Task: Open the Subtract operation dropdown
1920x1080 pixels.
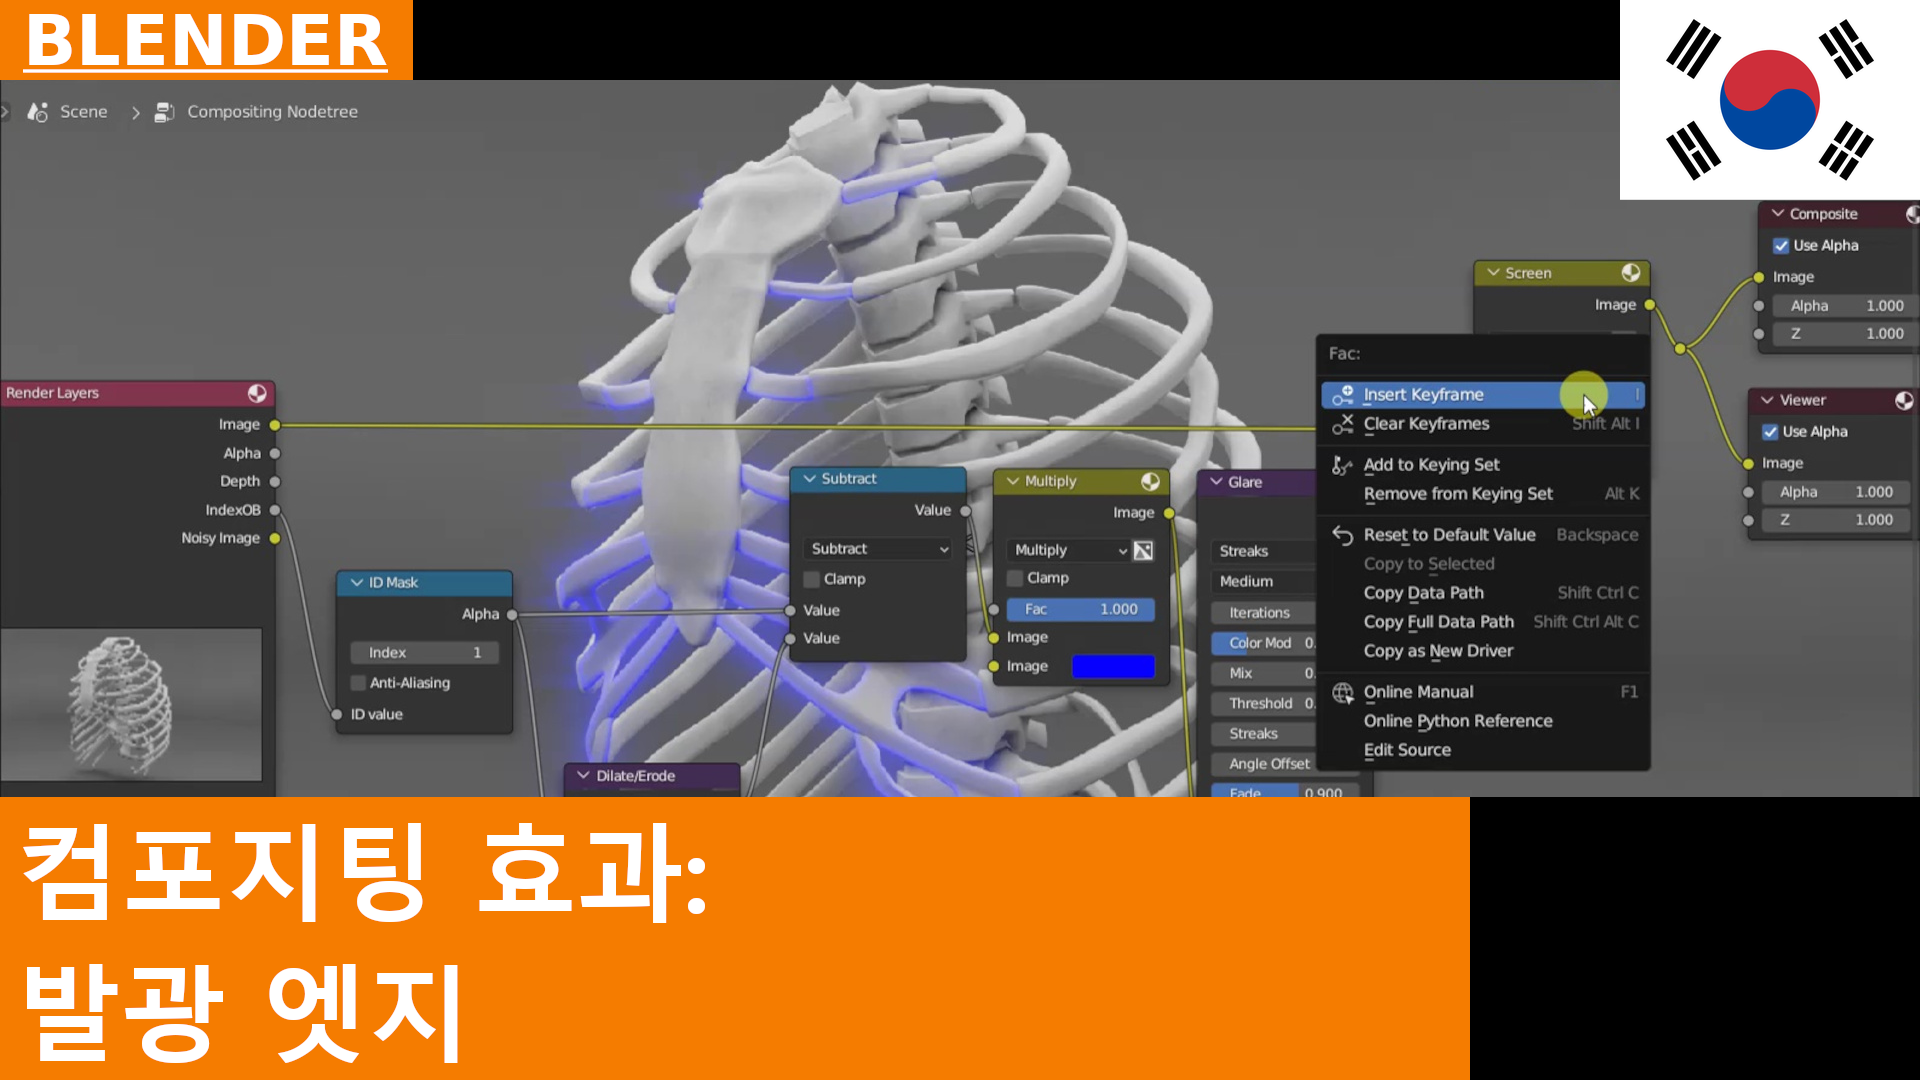Action: (877, 549)
